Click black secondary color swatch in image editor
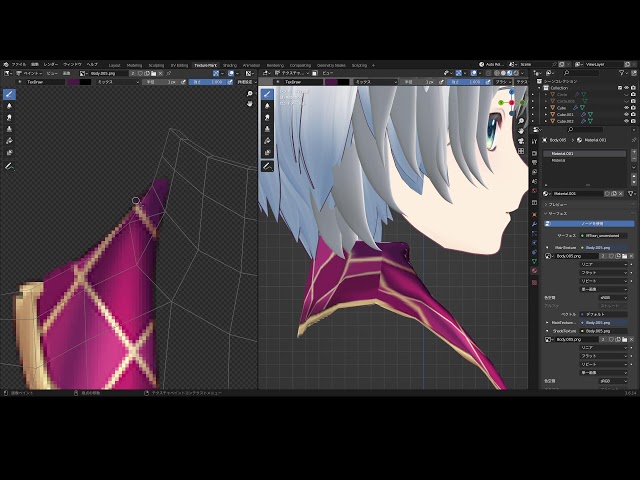640x480 pixels. [85, 82]
